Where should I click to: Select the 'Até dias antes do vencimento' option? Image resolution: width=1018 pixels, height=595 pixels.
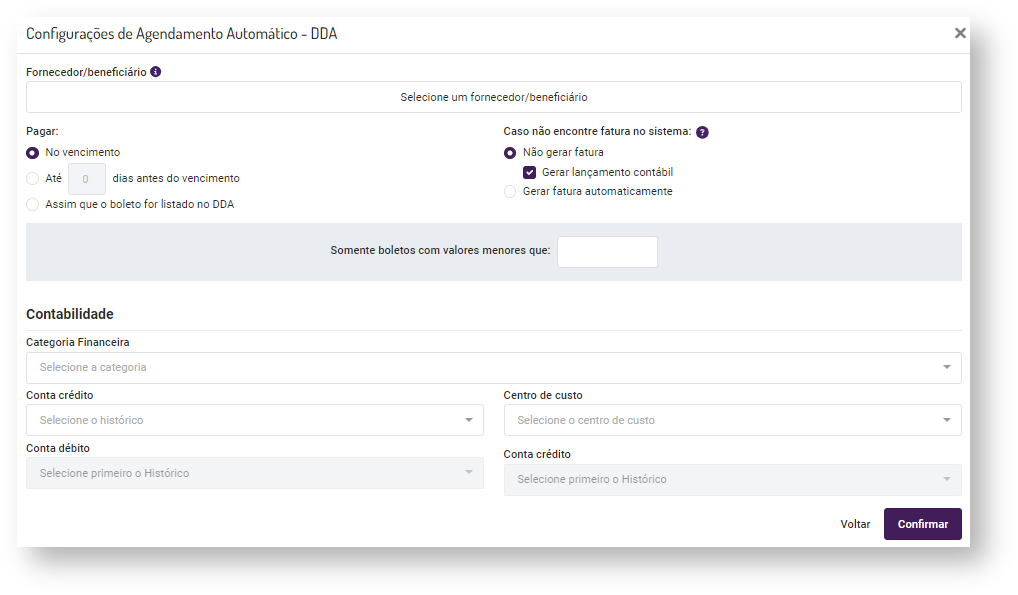point(33,179)
